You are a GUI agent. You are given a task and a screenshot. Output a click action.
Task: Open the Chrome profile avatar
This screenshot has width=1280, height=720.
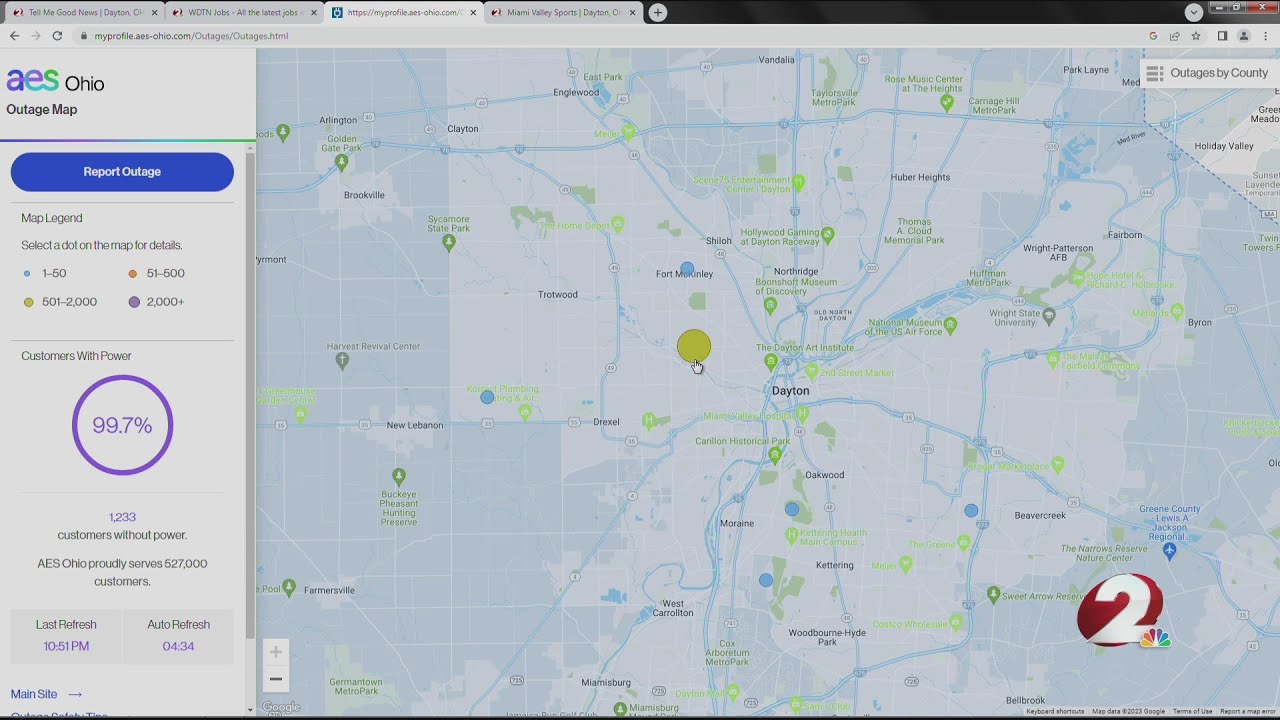coord(1244,36)
